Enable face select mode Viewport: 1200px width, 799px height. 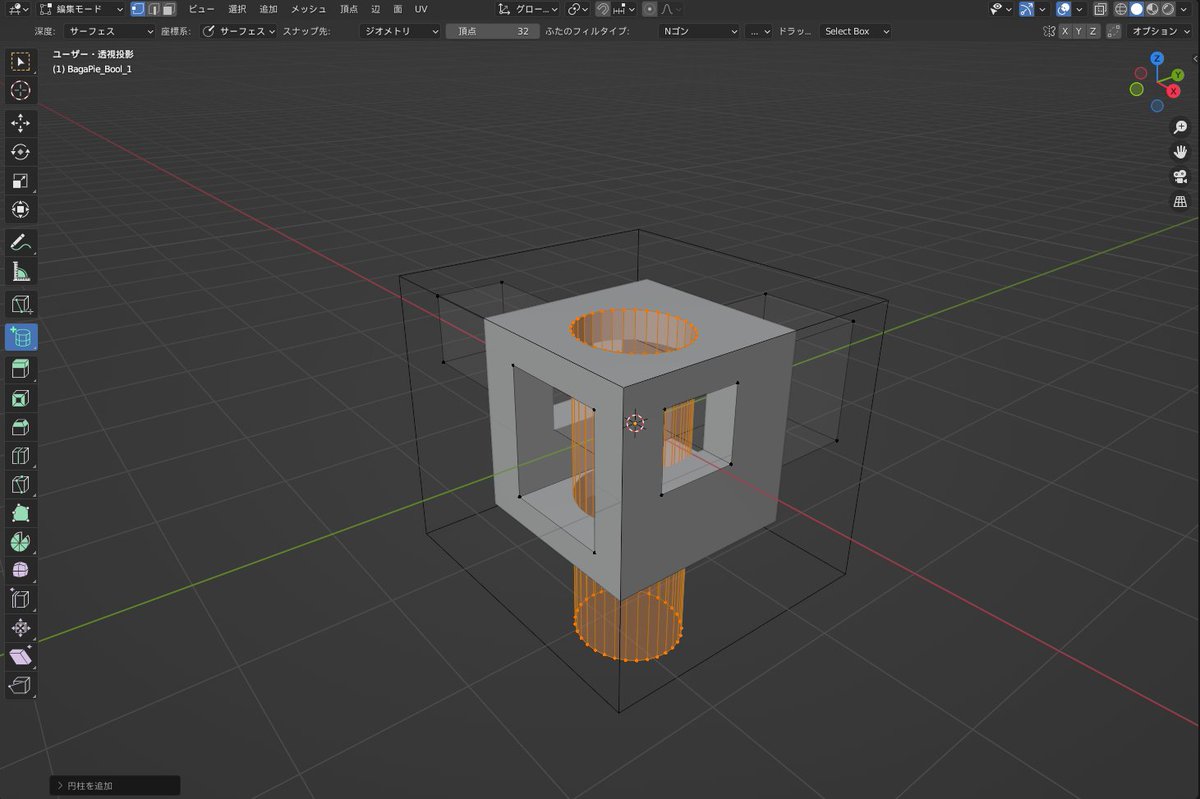[x=169, y=9]
